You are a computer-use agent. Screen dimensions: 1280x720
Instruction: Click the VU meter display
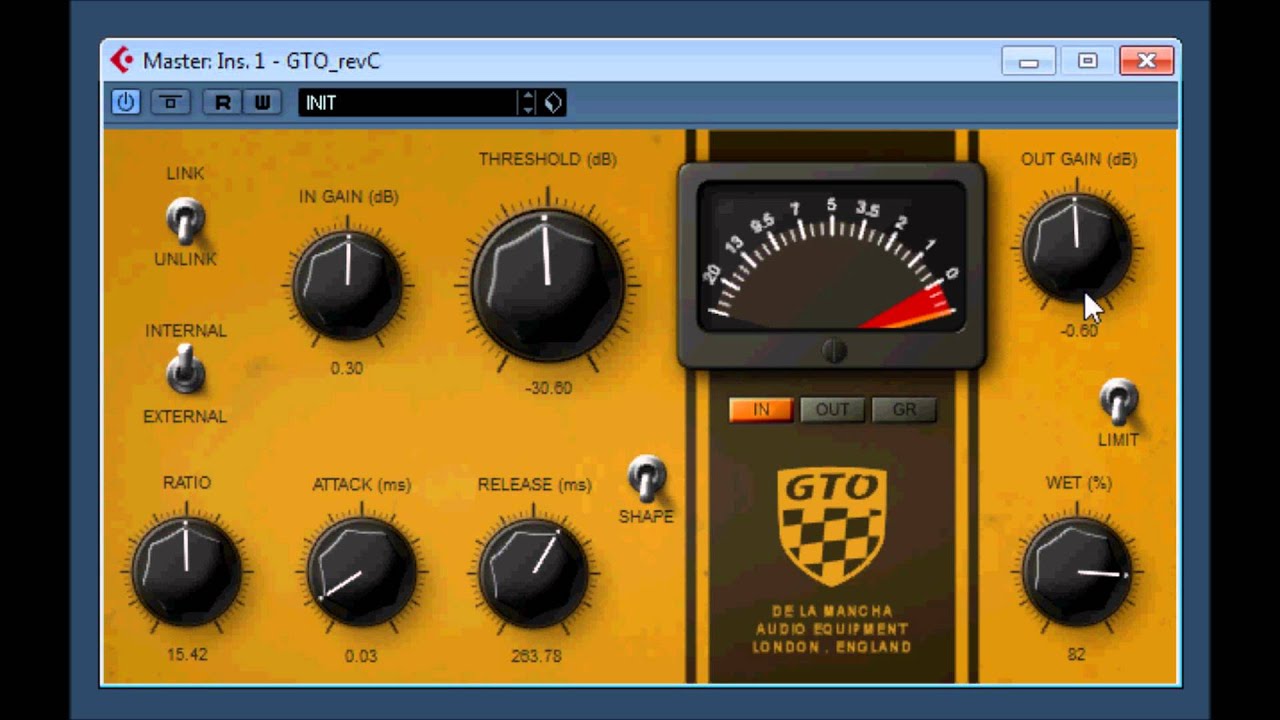click(x=832, y=256)
